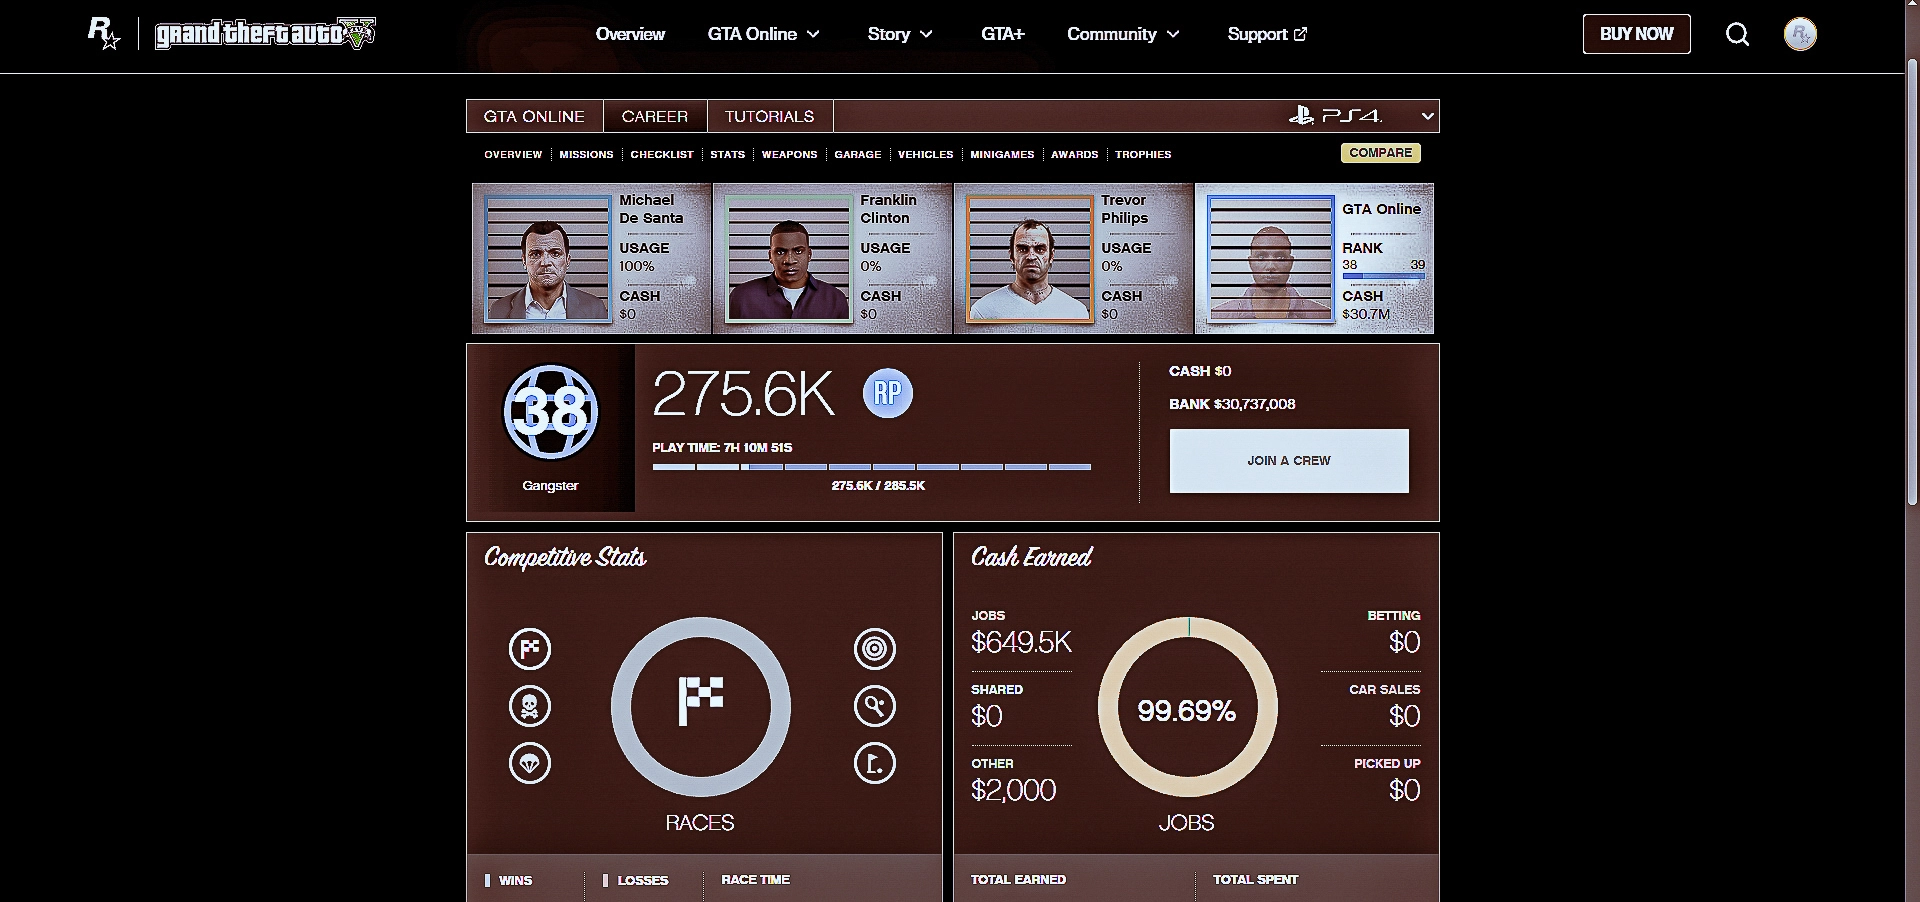Select the Michael De Santa character card

591,258
